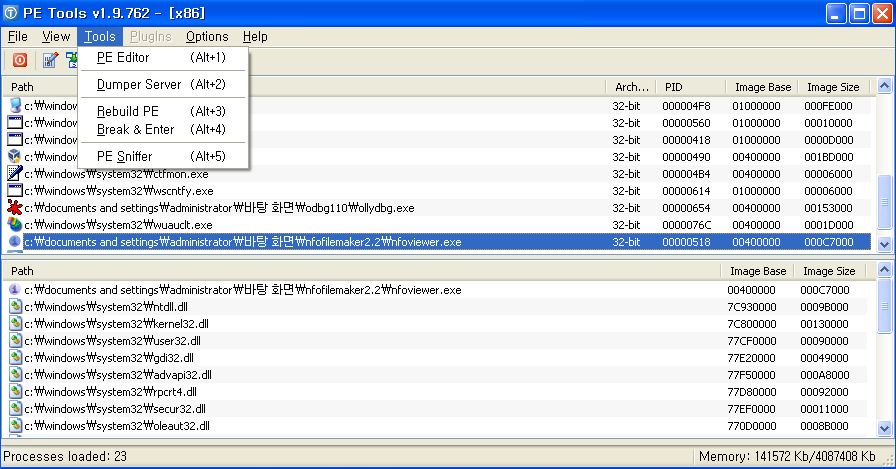Click process list scrollbar up arrow

coord(884,86)
